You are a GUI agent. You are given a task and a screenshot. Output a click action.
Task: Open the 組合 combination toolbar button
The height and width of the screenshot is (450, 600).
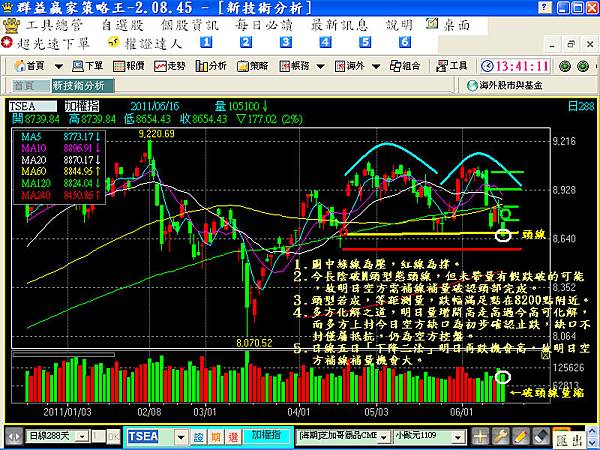404,66
